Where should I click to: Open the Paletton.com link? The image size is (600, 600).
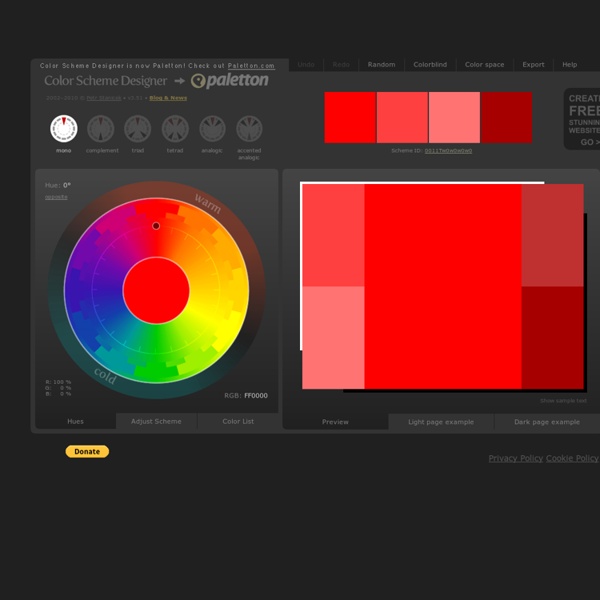point(251,66)
